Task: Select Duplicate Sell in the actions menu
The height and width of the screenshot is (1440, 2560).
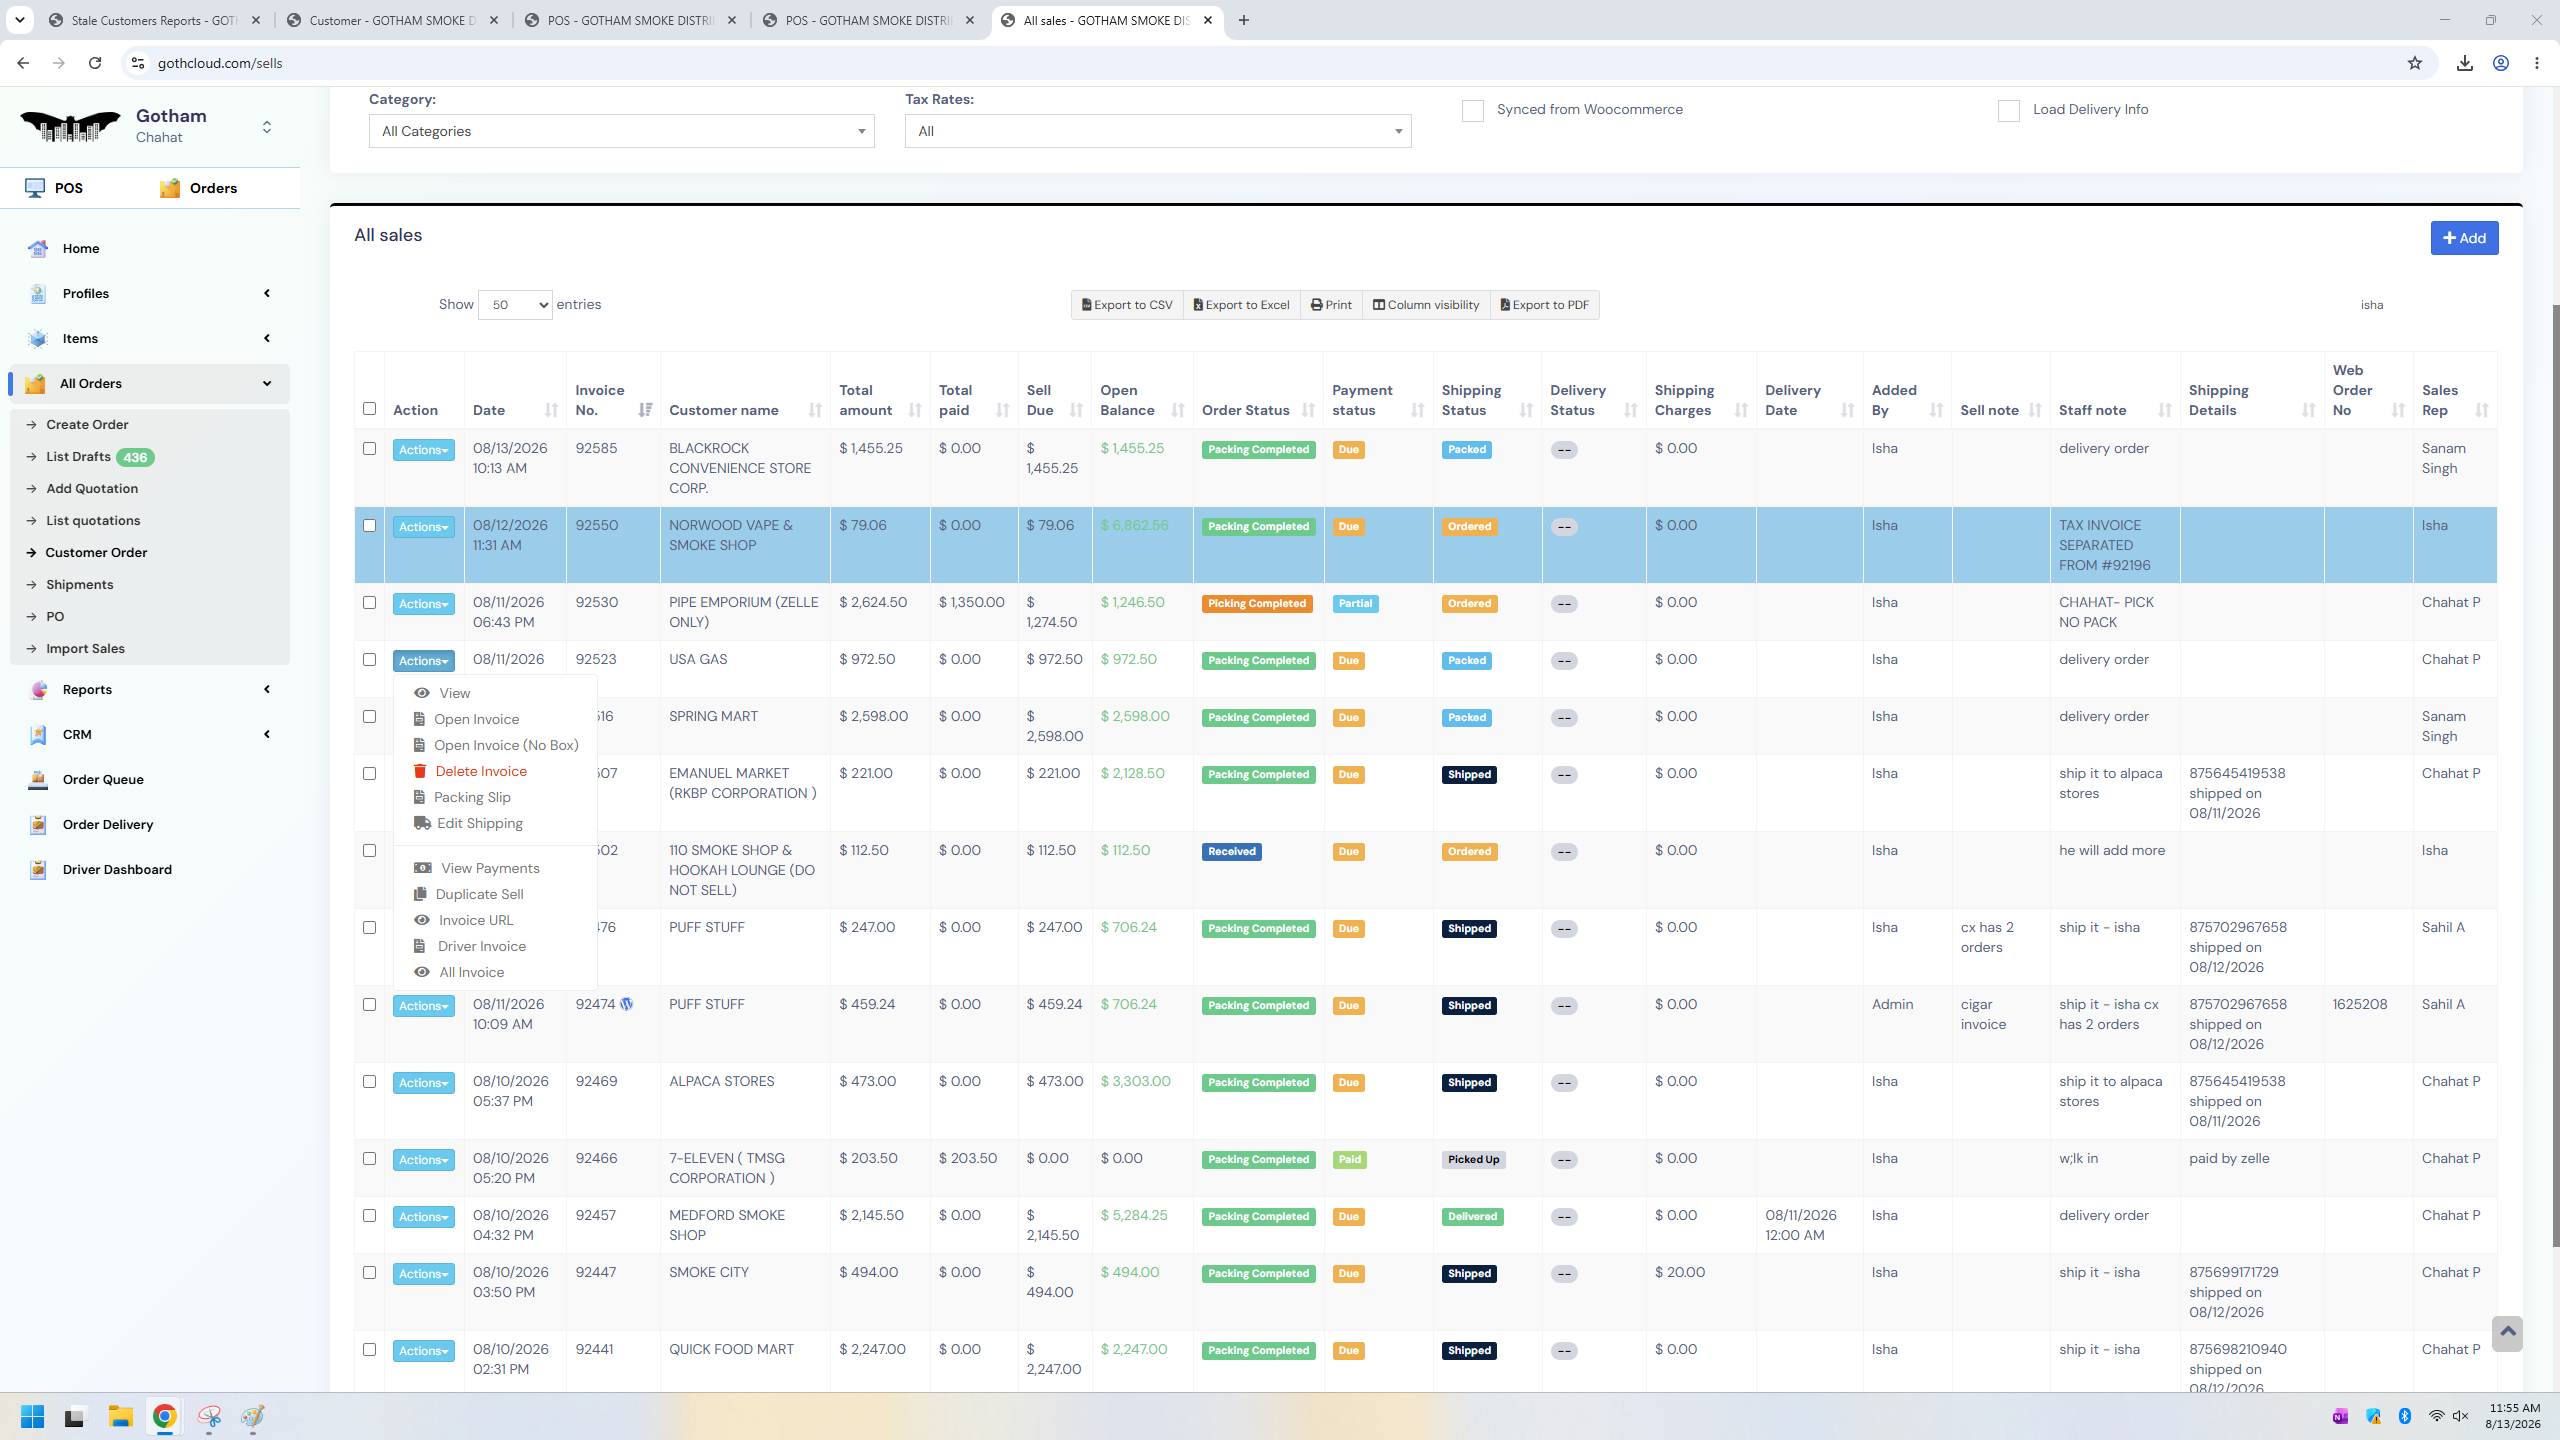Action: coord(479,894)
